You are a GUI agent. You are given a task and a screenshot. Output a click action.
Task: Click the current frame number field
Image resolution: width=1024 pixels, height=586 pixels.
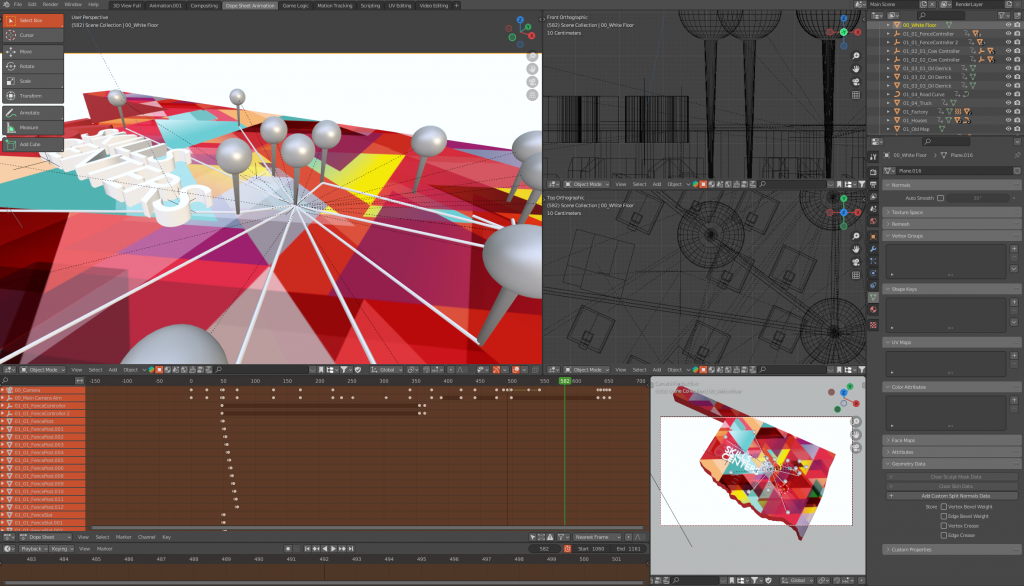(545, 549)
